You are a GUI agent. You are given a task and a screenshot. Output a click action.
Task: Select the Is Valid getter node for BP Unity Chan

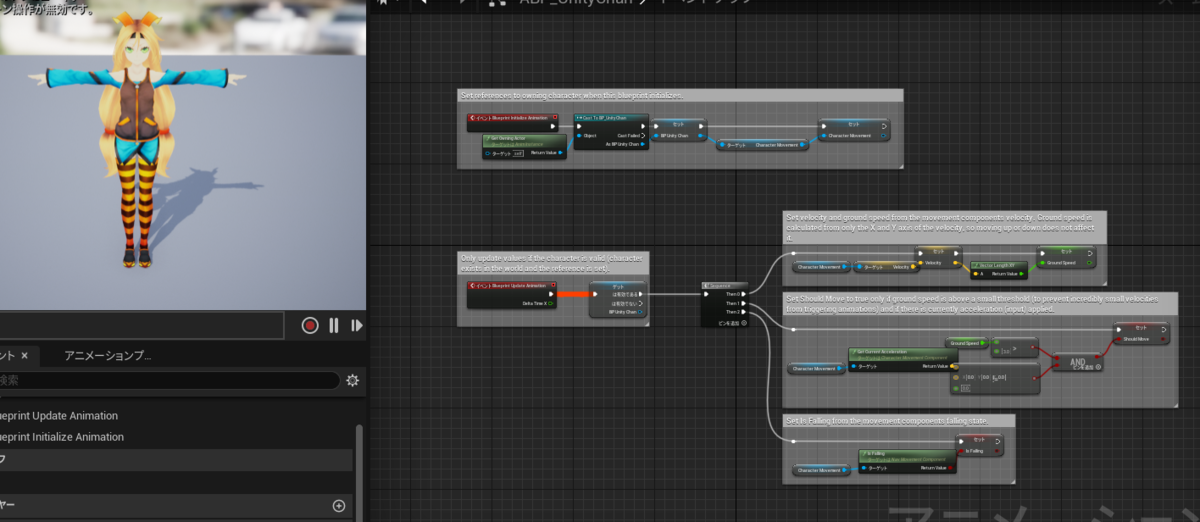617,299
